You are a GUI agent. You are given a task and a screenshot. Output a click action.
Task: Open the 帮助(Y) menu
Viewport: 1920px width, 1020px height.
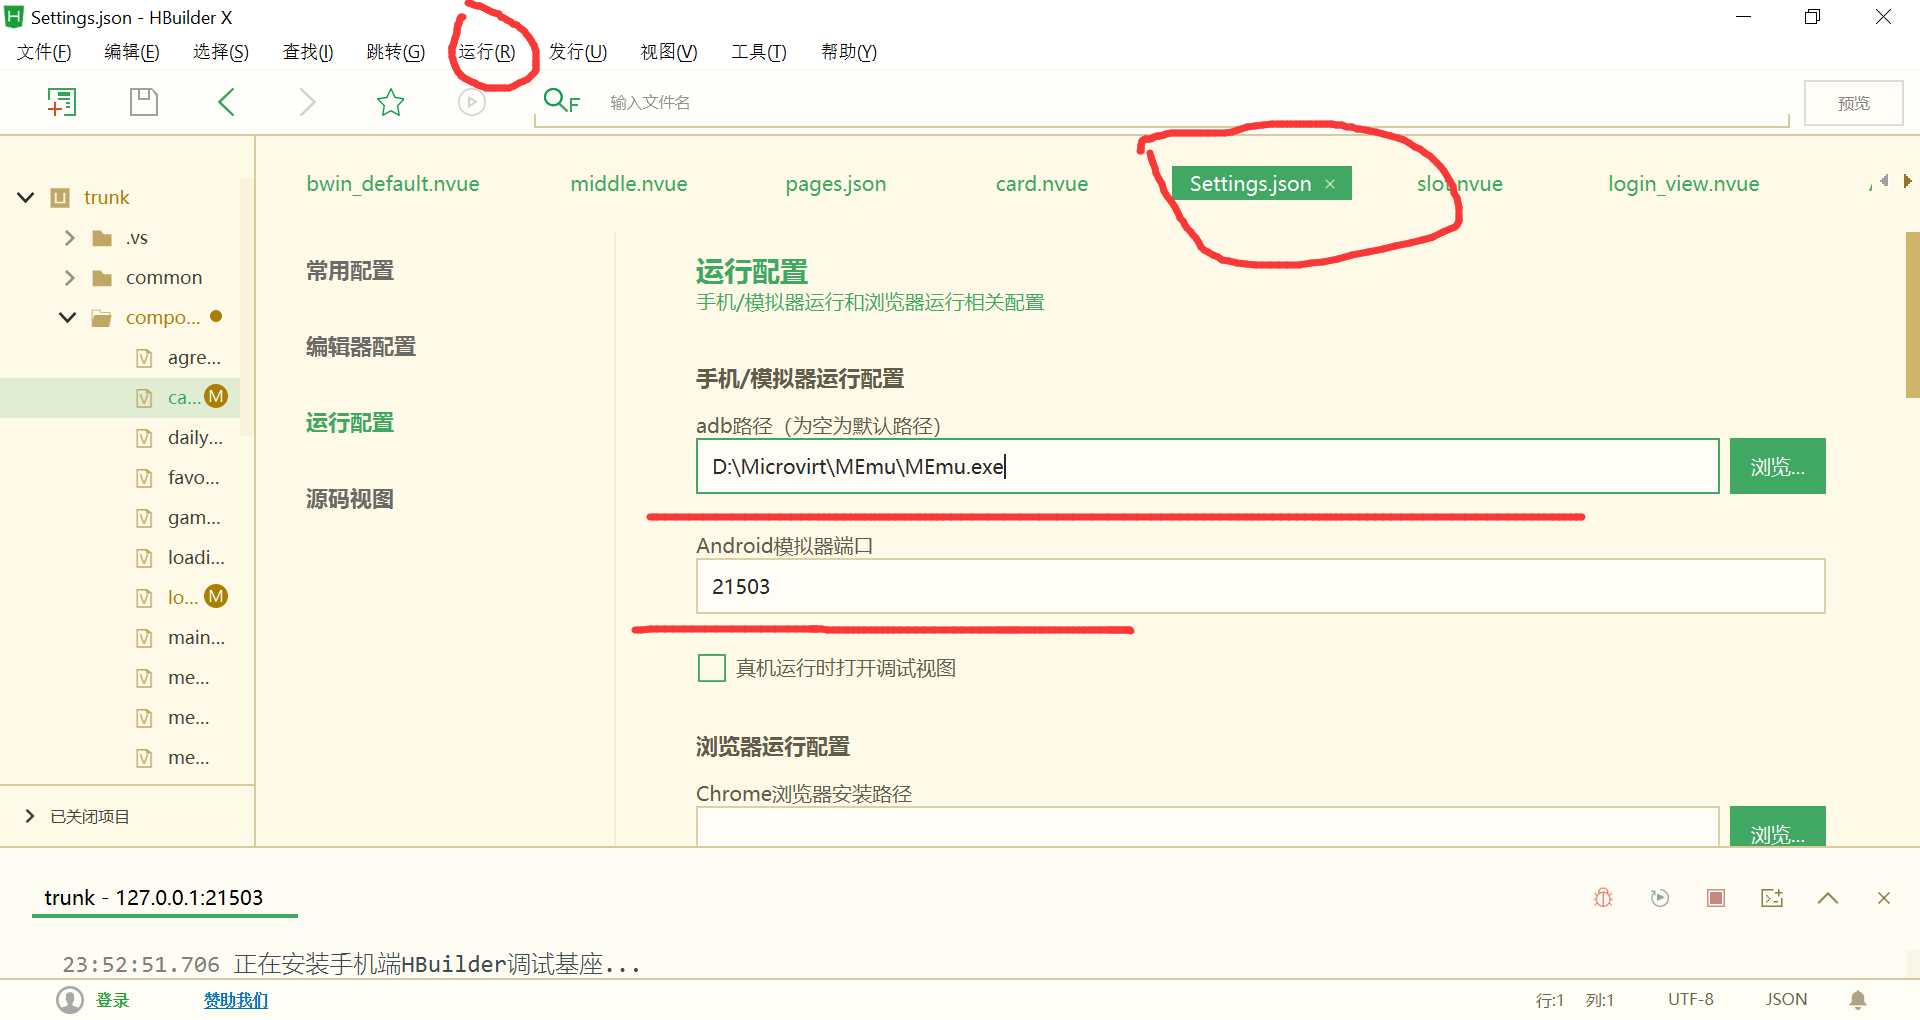pos(849,52)
